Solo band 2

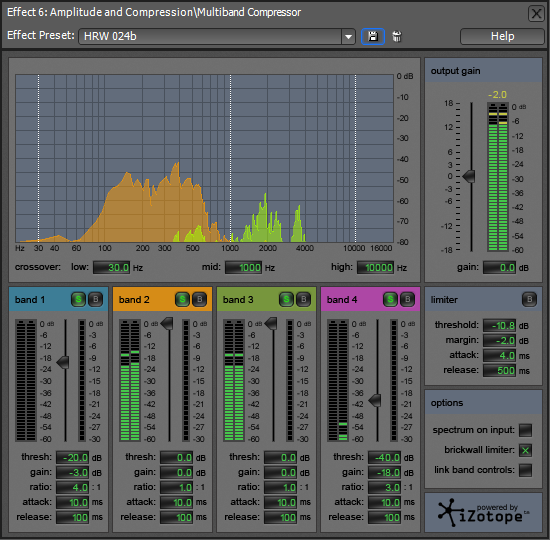coord(182,299)
